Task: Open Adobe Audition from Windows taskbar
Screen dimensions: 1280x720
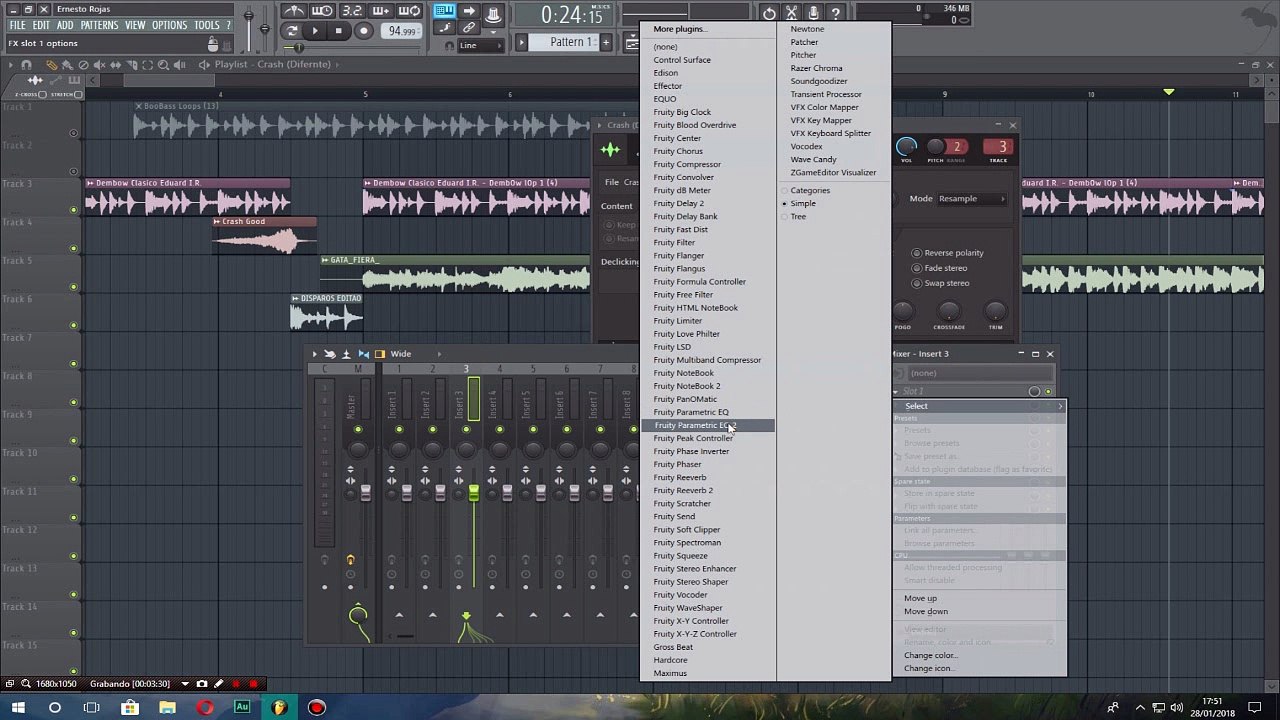Action: pos(242,708)
